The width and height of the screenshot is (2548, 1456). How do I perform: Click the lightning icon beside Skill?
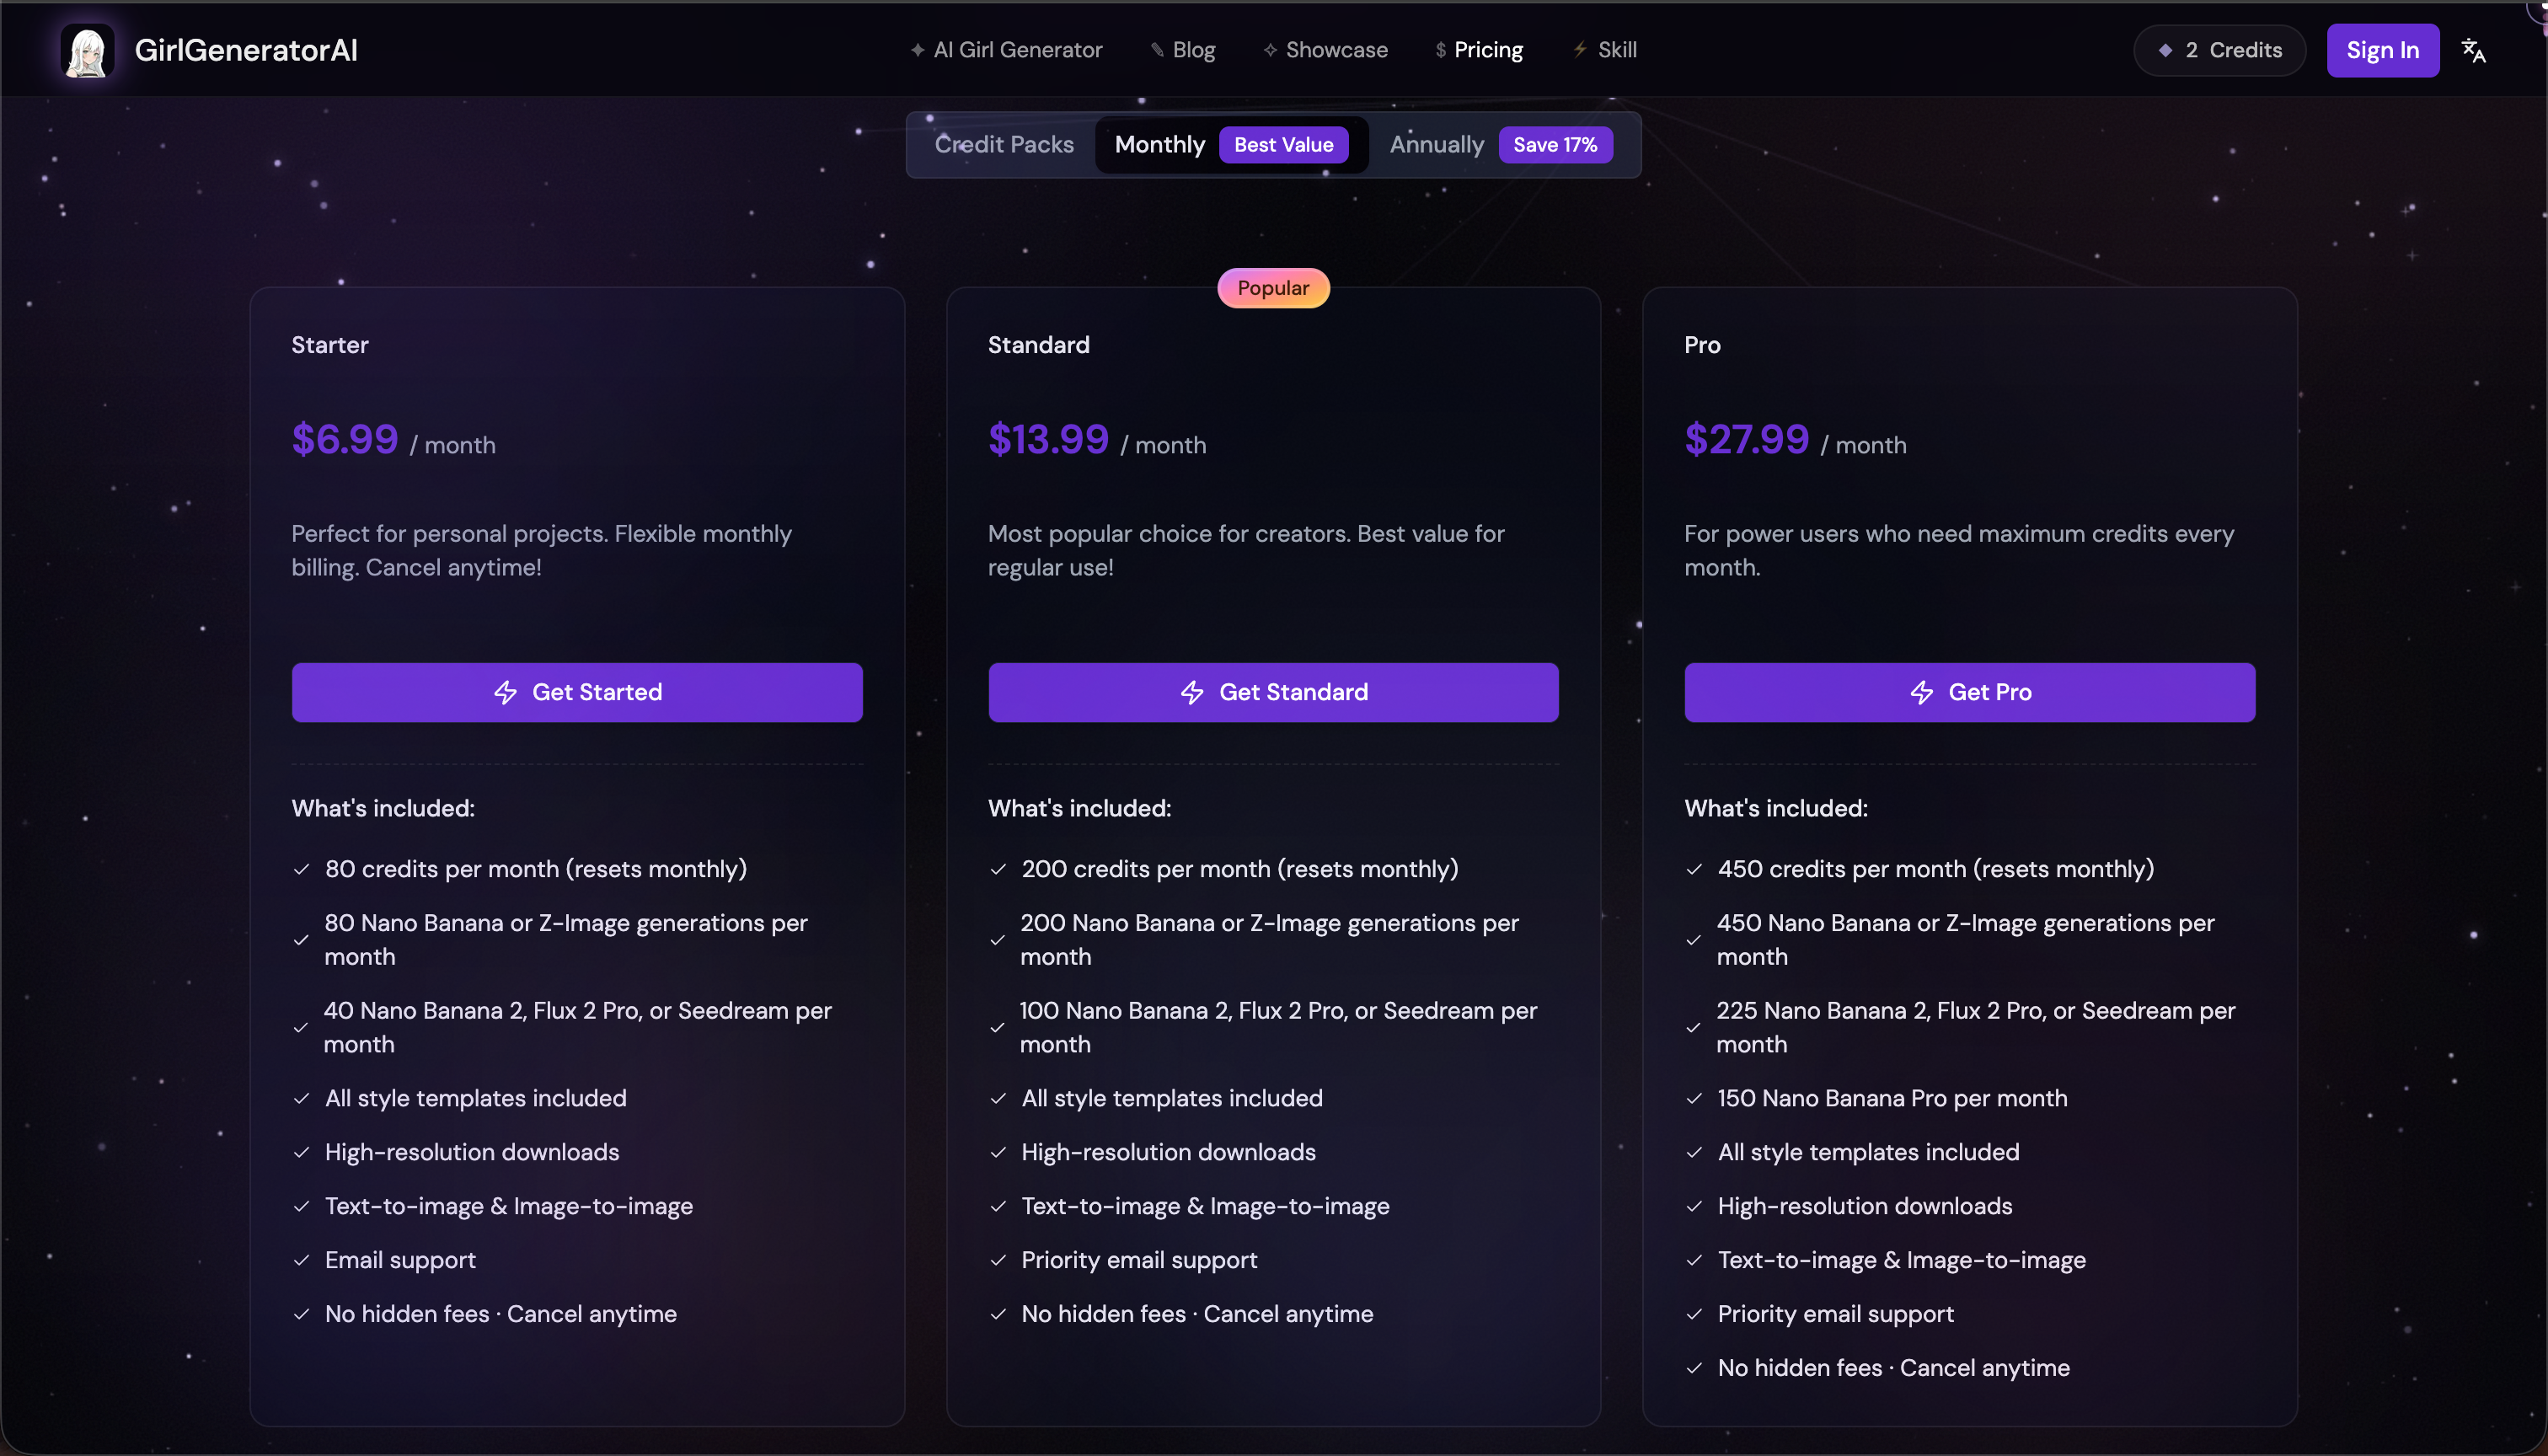(x=1580, y=50)
